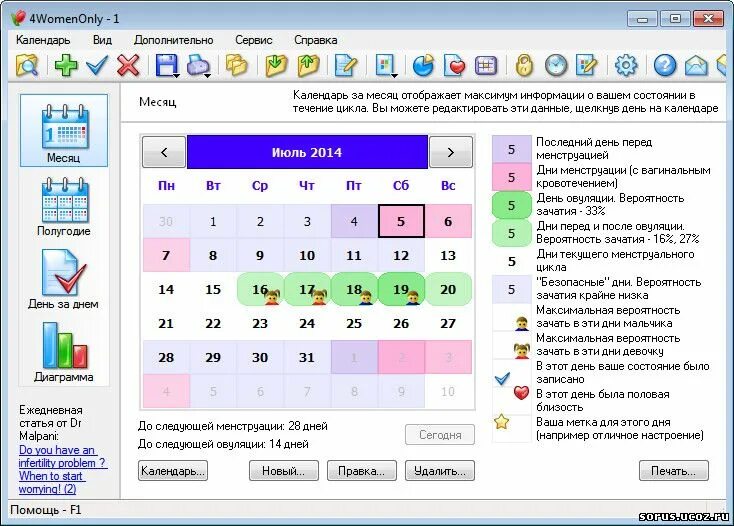The height and width of the screenshot is (526, 734).
Task: Click the Печать... button
Action: [674, 471]
